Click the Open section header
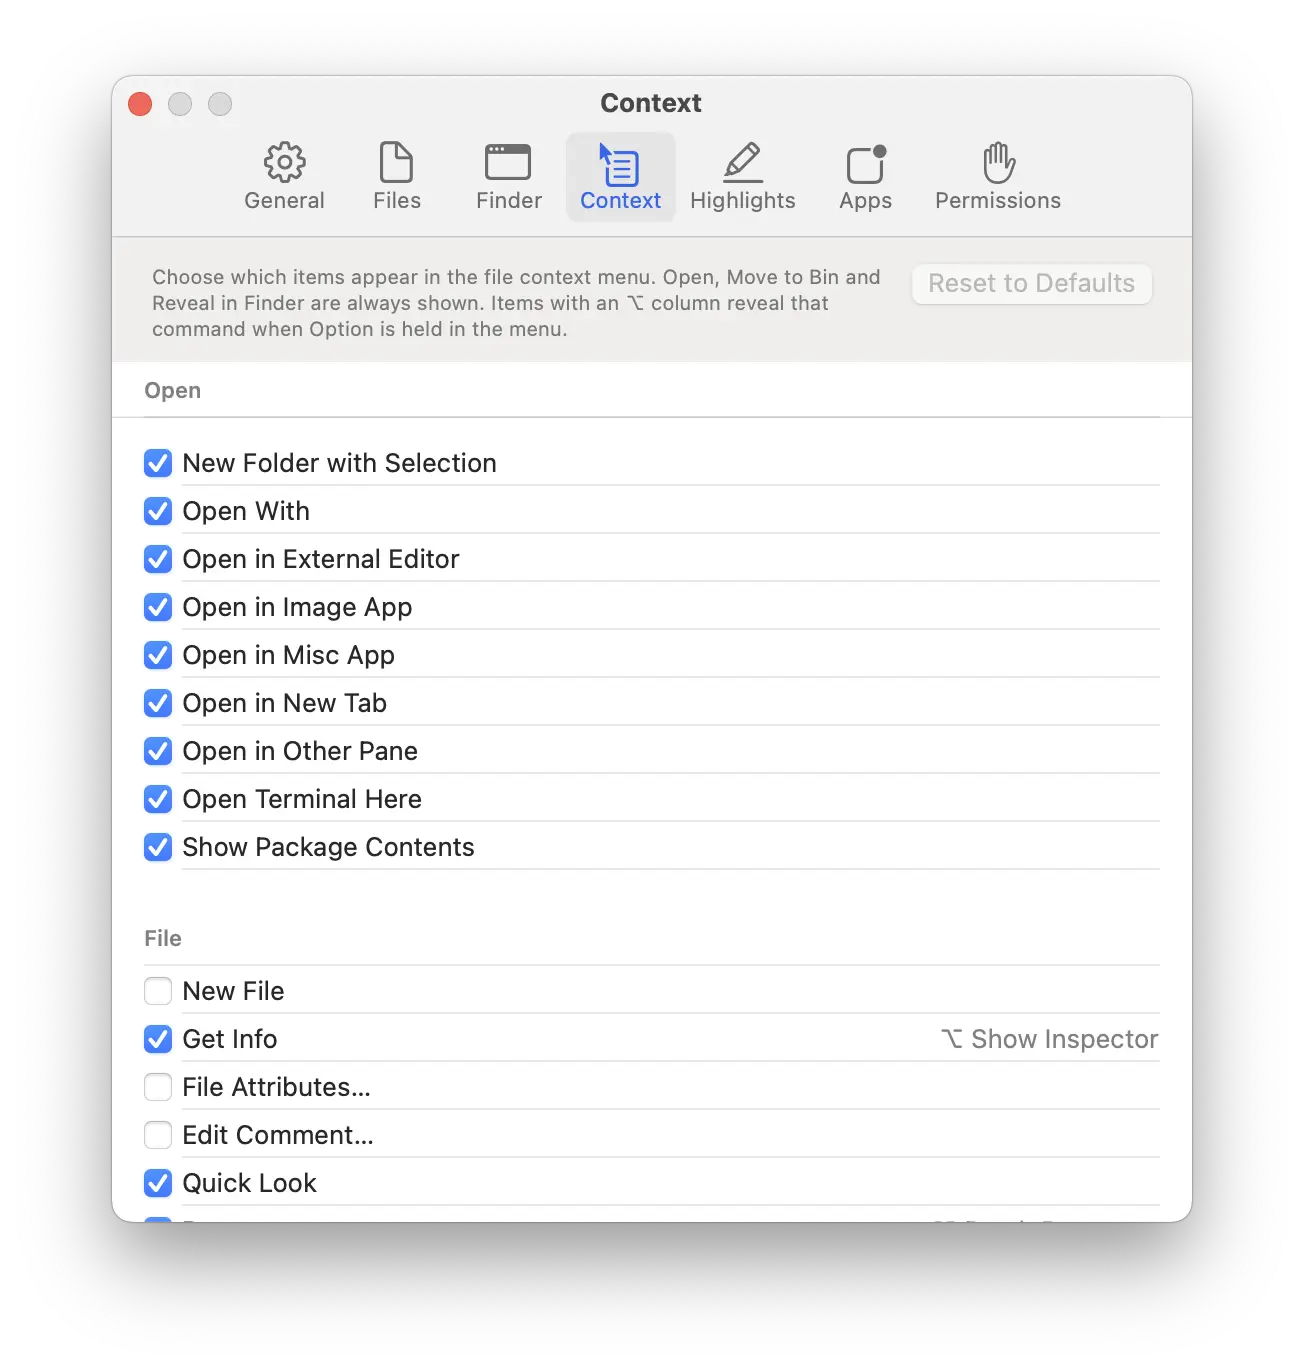This screenshot has width=1304, height=1370. (173, 391)
